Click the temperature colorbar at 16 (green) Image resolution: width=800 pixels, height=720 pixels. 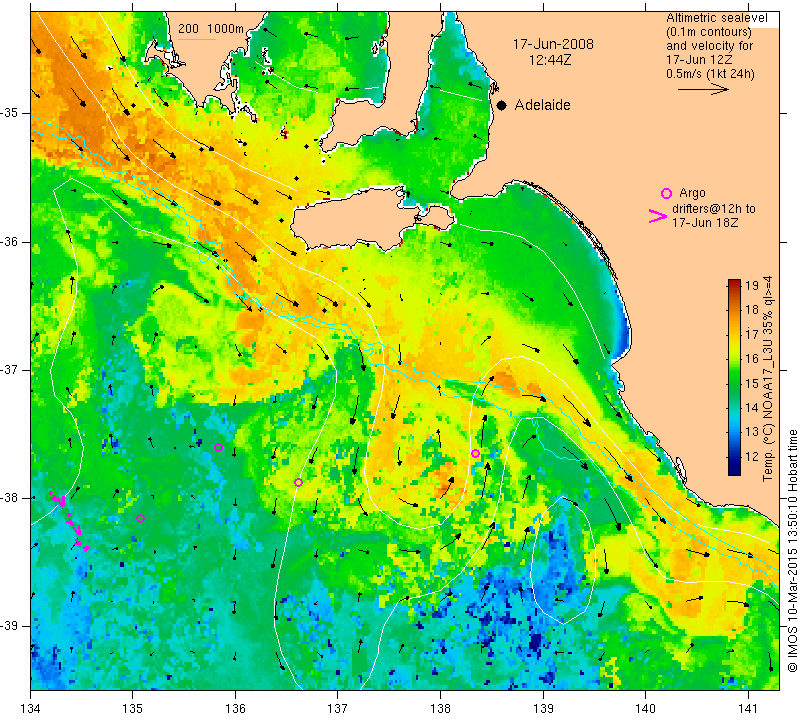point(734,358)
